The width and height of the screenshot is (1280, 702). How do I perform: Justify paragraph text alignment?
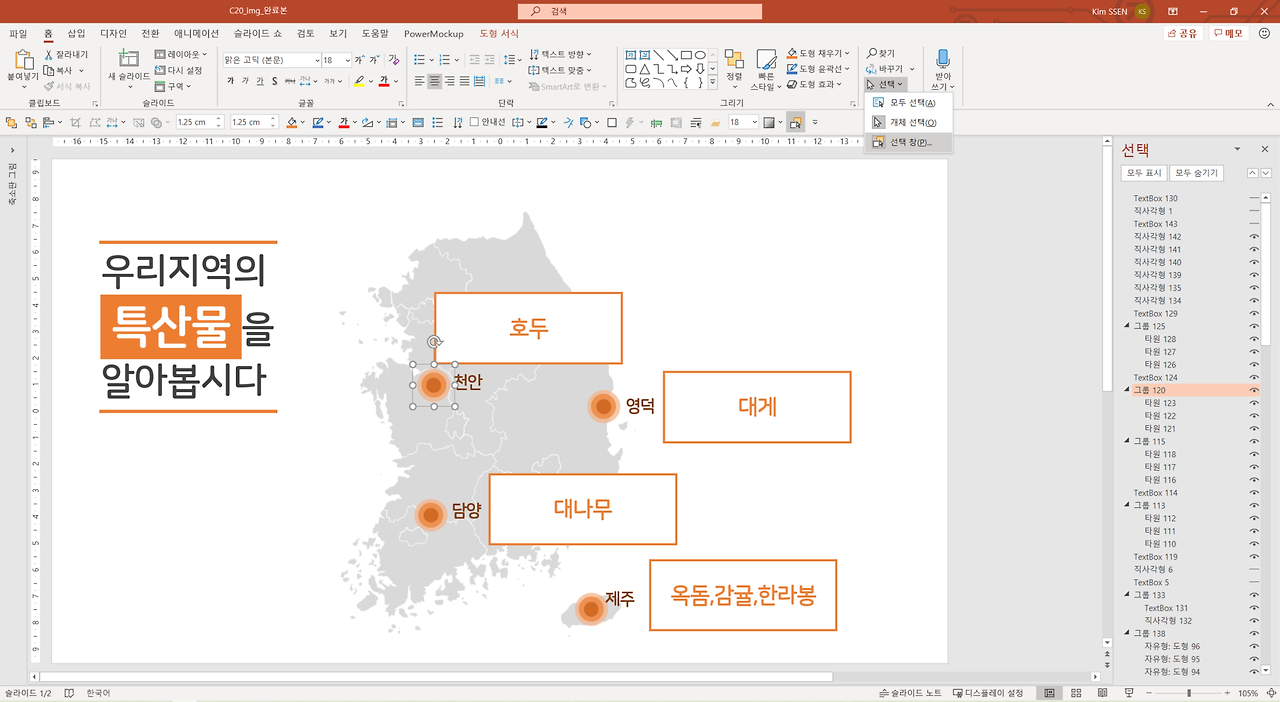tap(465, 81)
